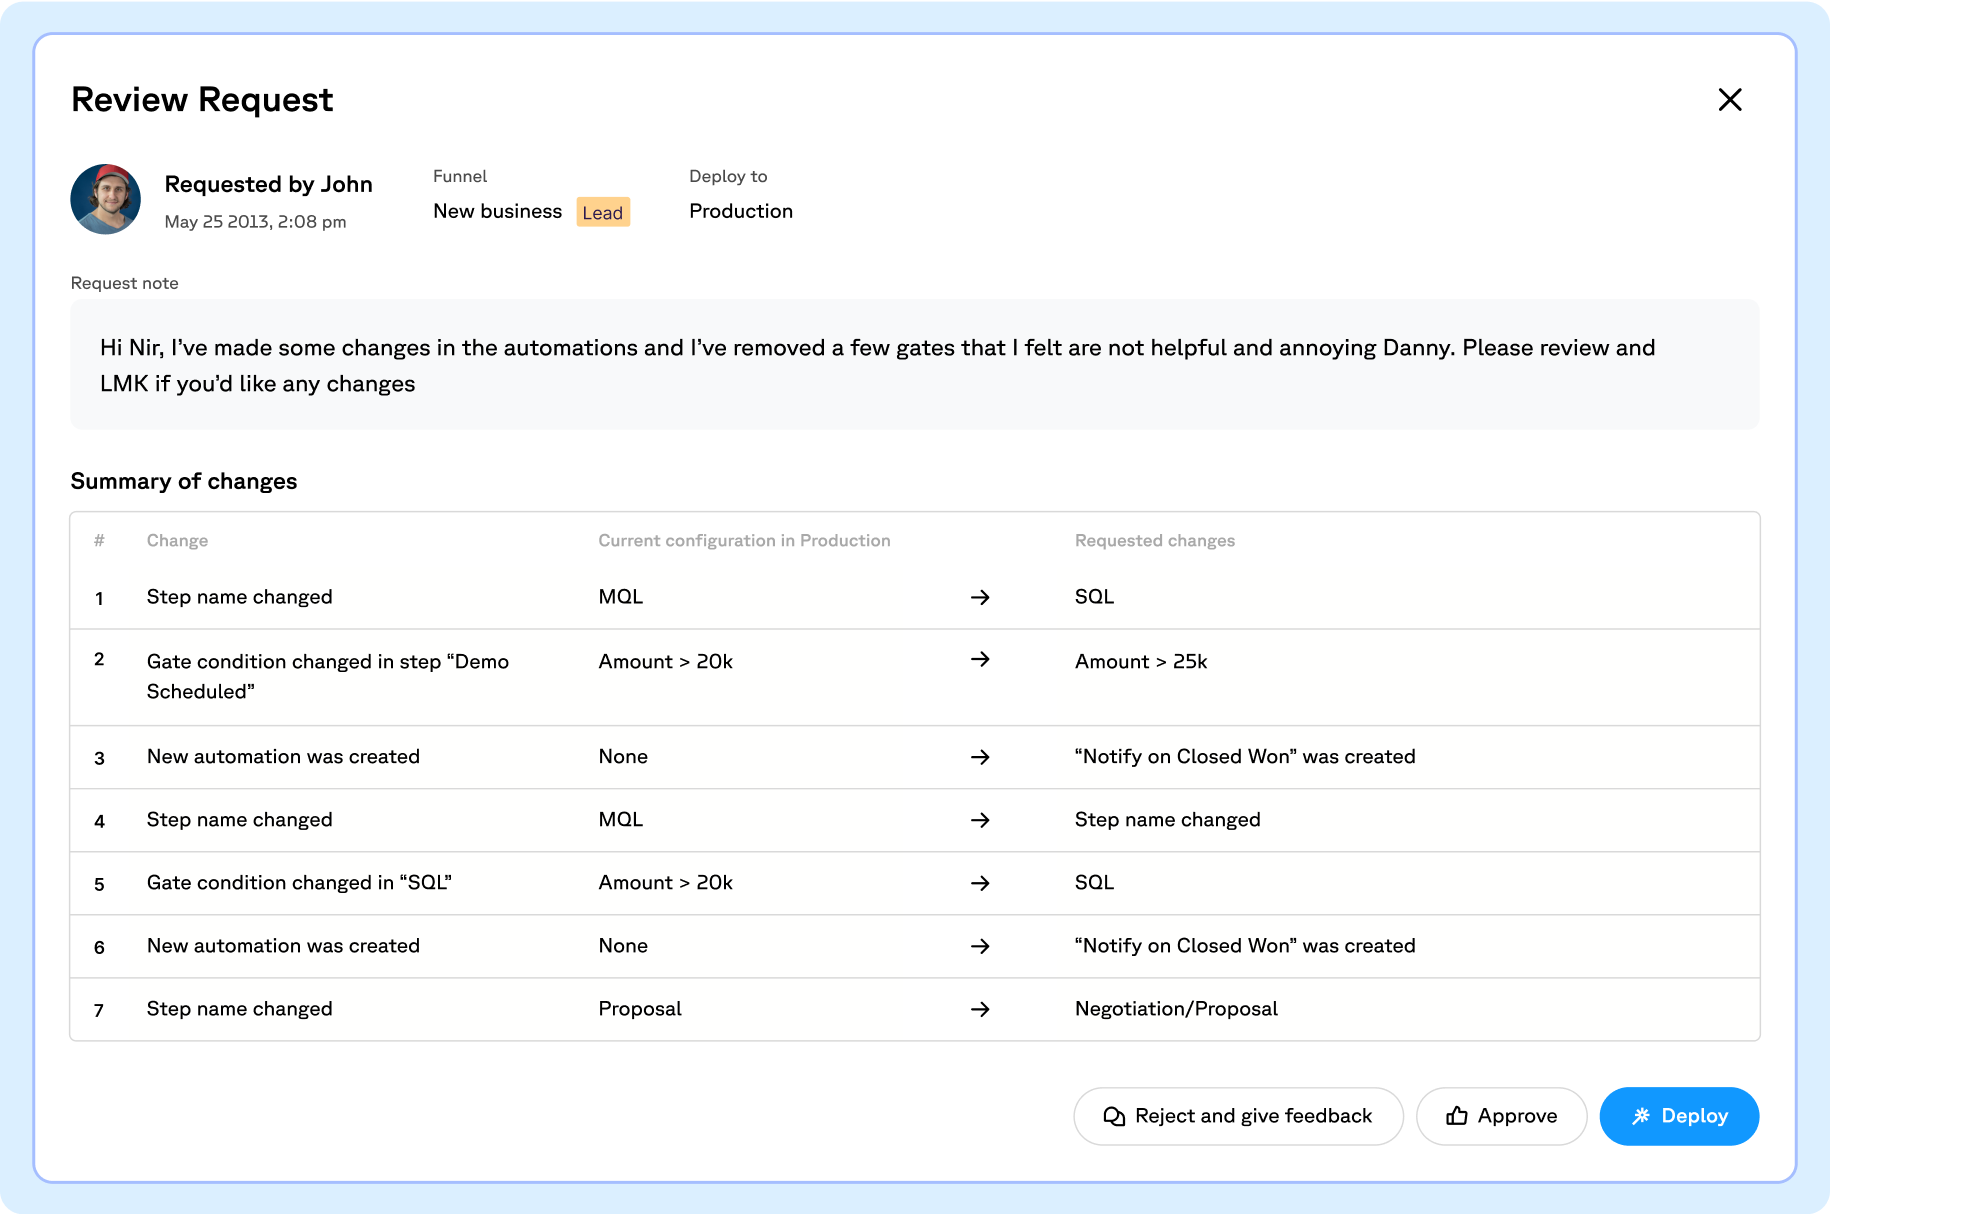
Task: Click arrow icon in row 3
Action: (x=980, y=757)
